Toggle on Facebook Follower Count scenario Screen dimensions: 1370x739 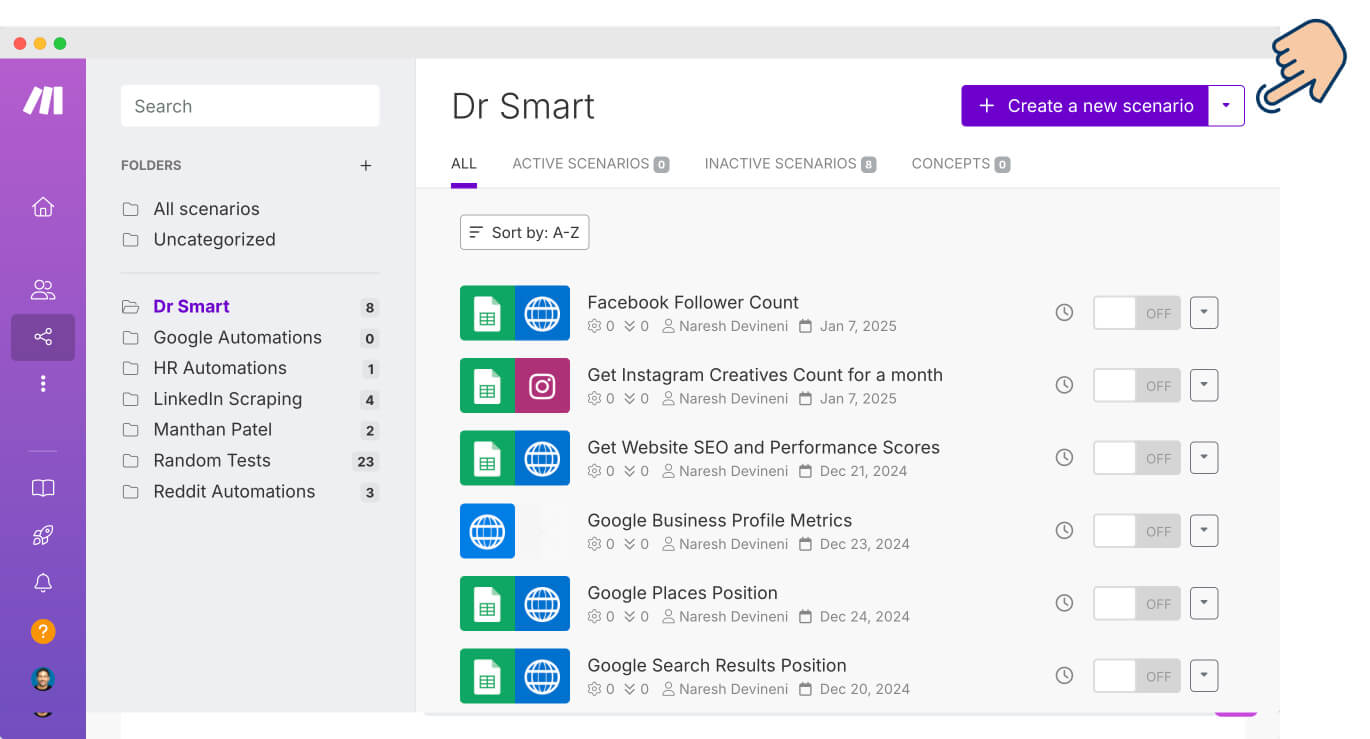[1137, 313]
